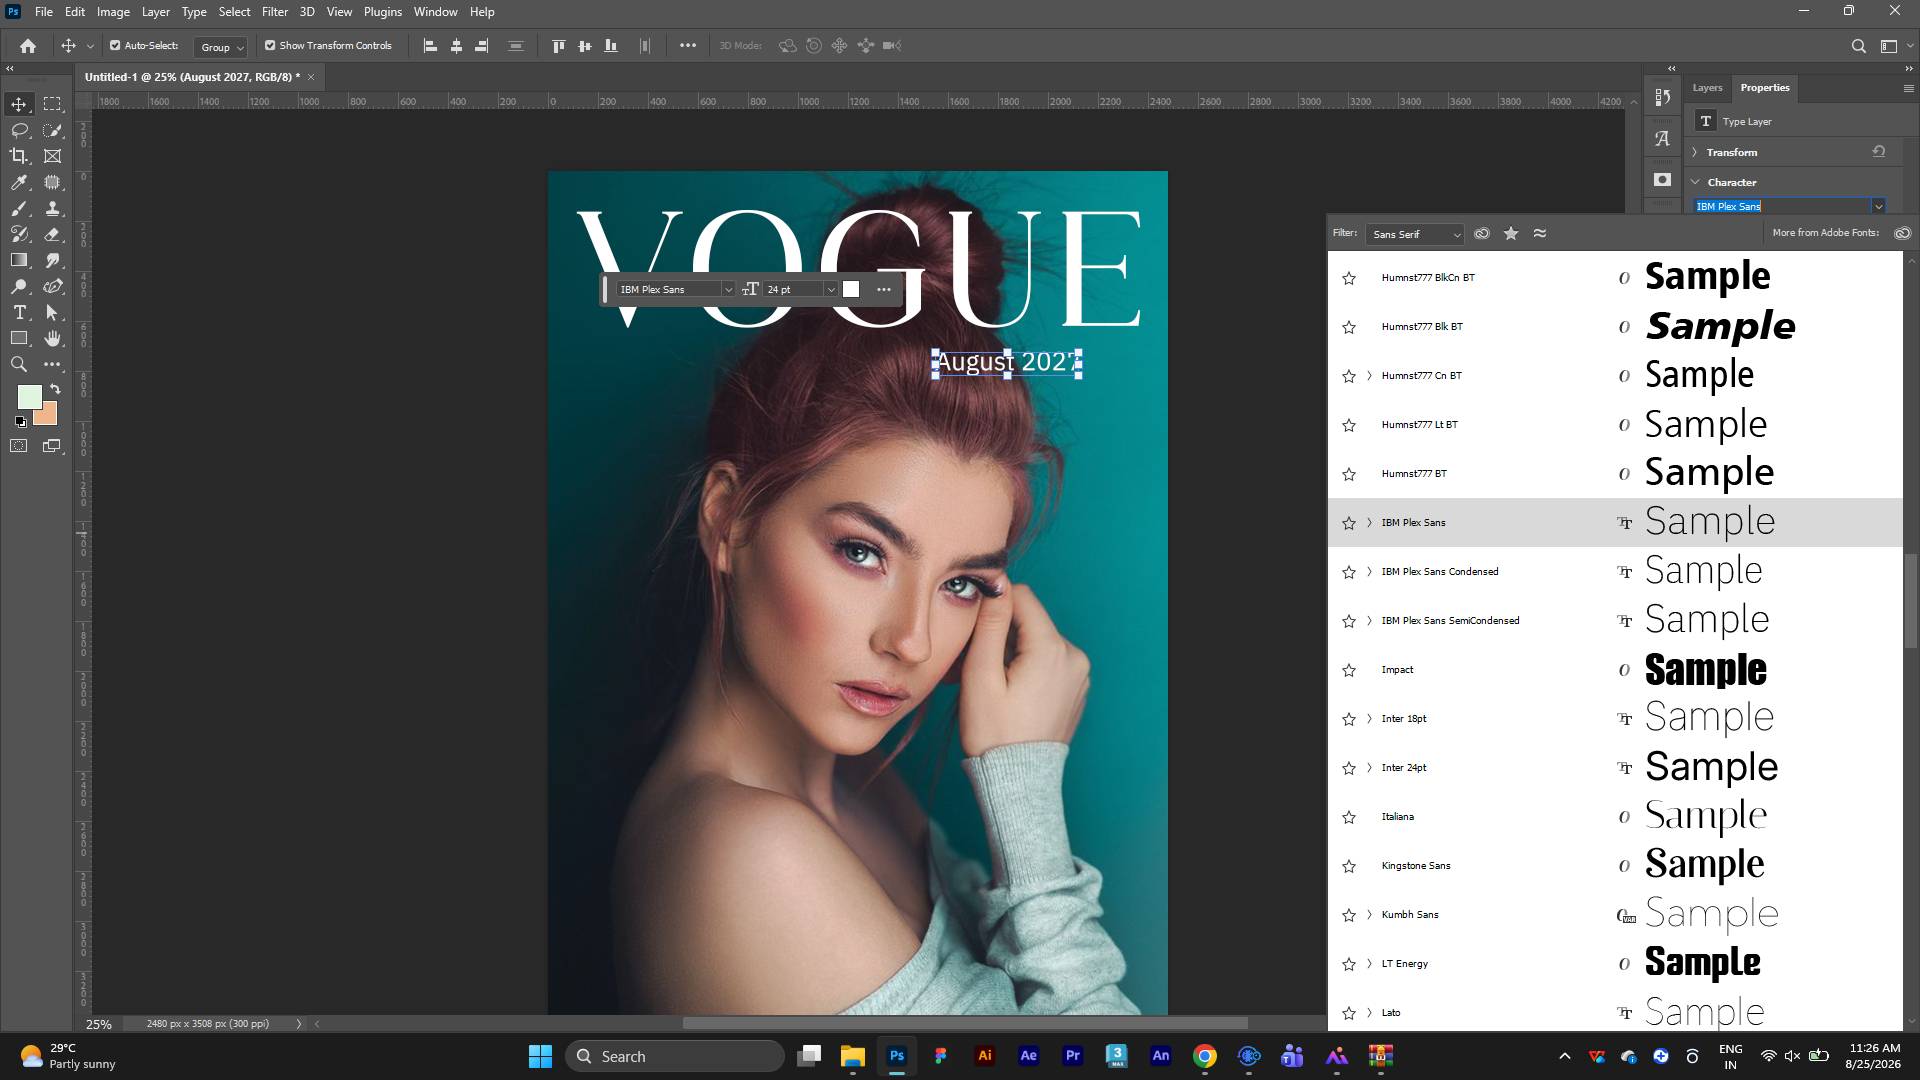Screen dimensions: 1920x1080
Task: Open Photoshop search magnifier icon
Action: point(1859,46)
